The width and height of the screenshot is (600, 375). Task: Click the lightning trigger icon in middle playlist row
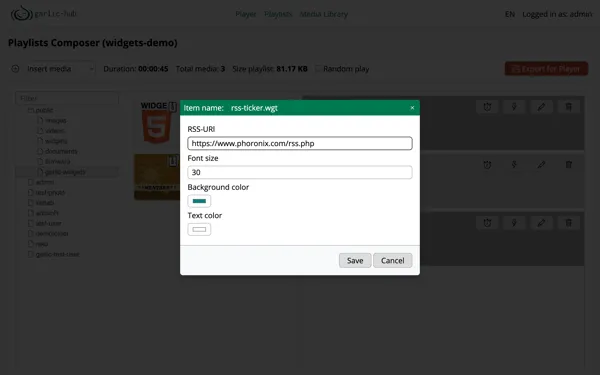[514, 165]
